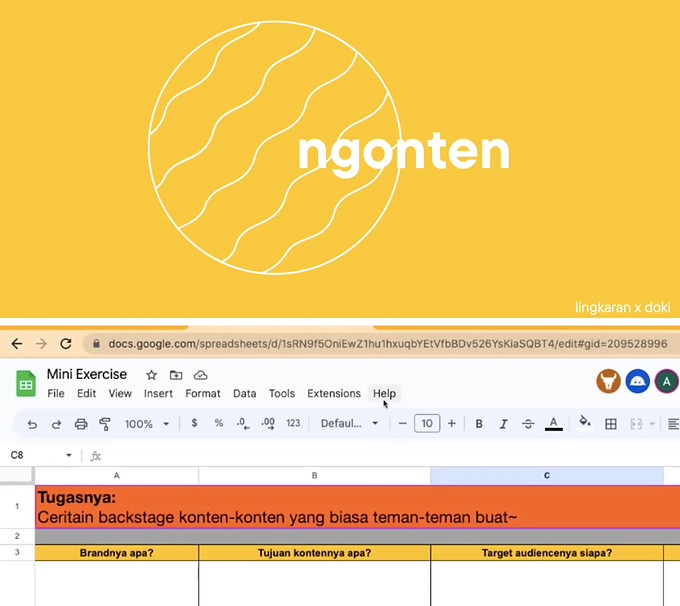This screenshot has height=606, width=680.
Task: Open the text color picker
Action: click(x=553, y=424)
